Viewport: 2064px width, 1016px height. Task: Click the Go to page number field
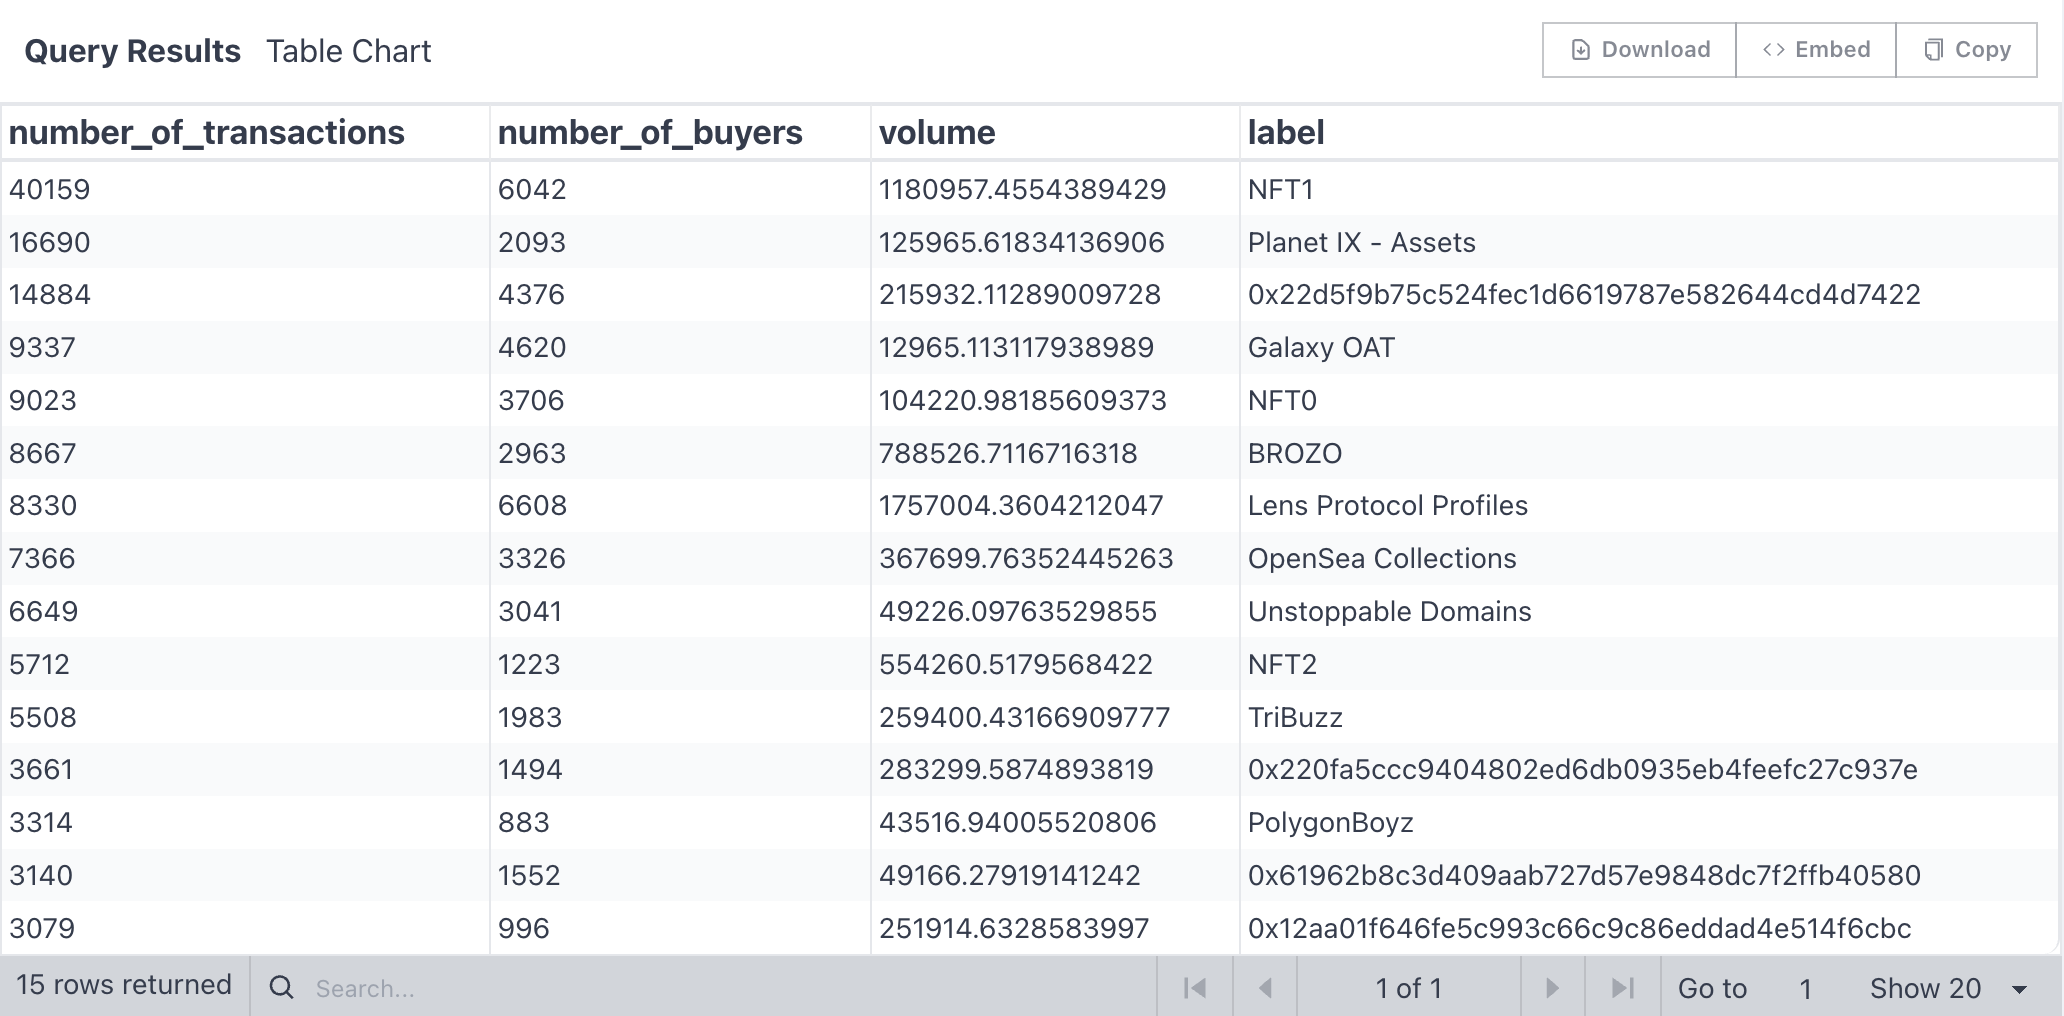1806,988
